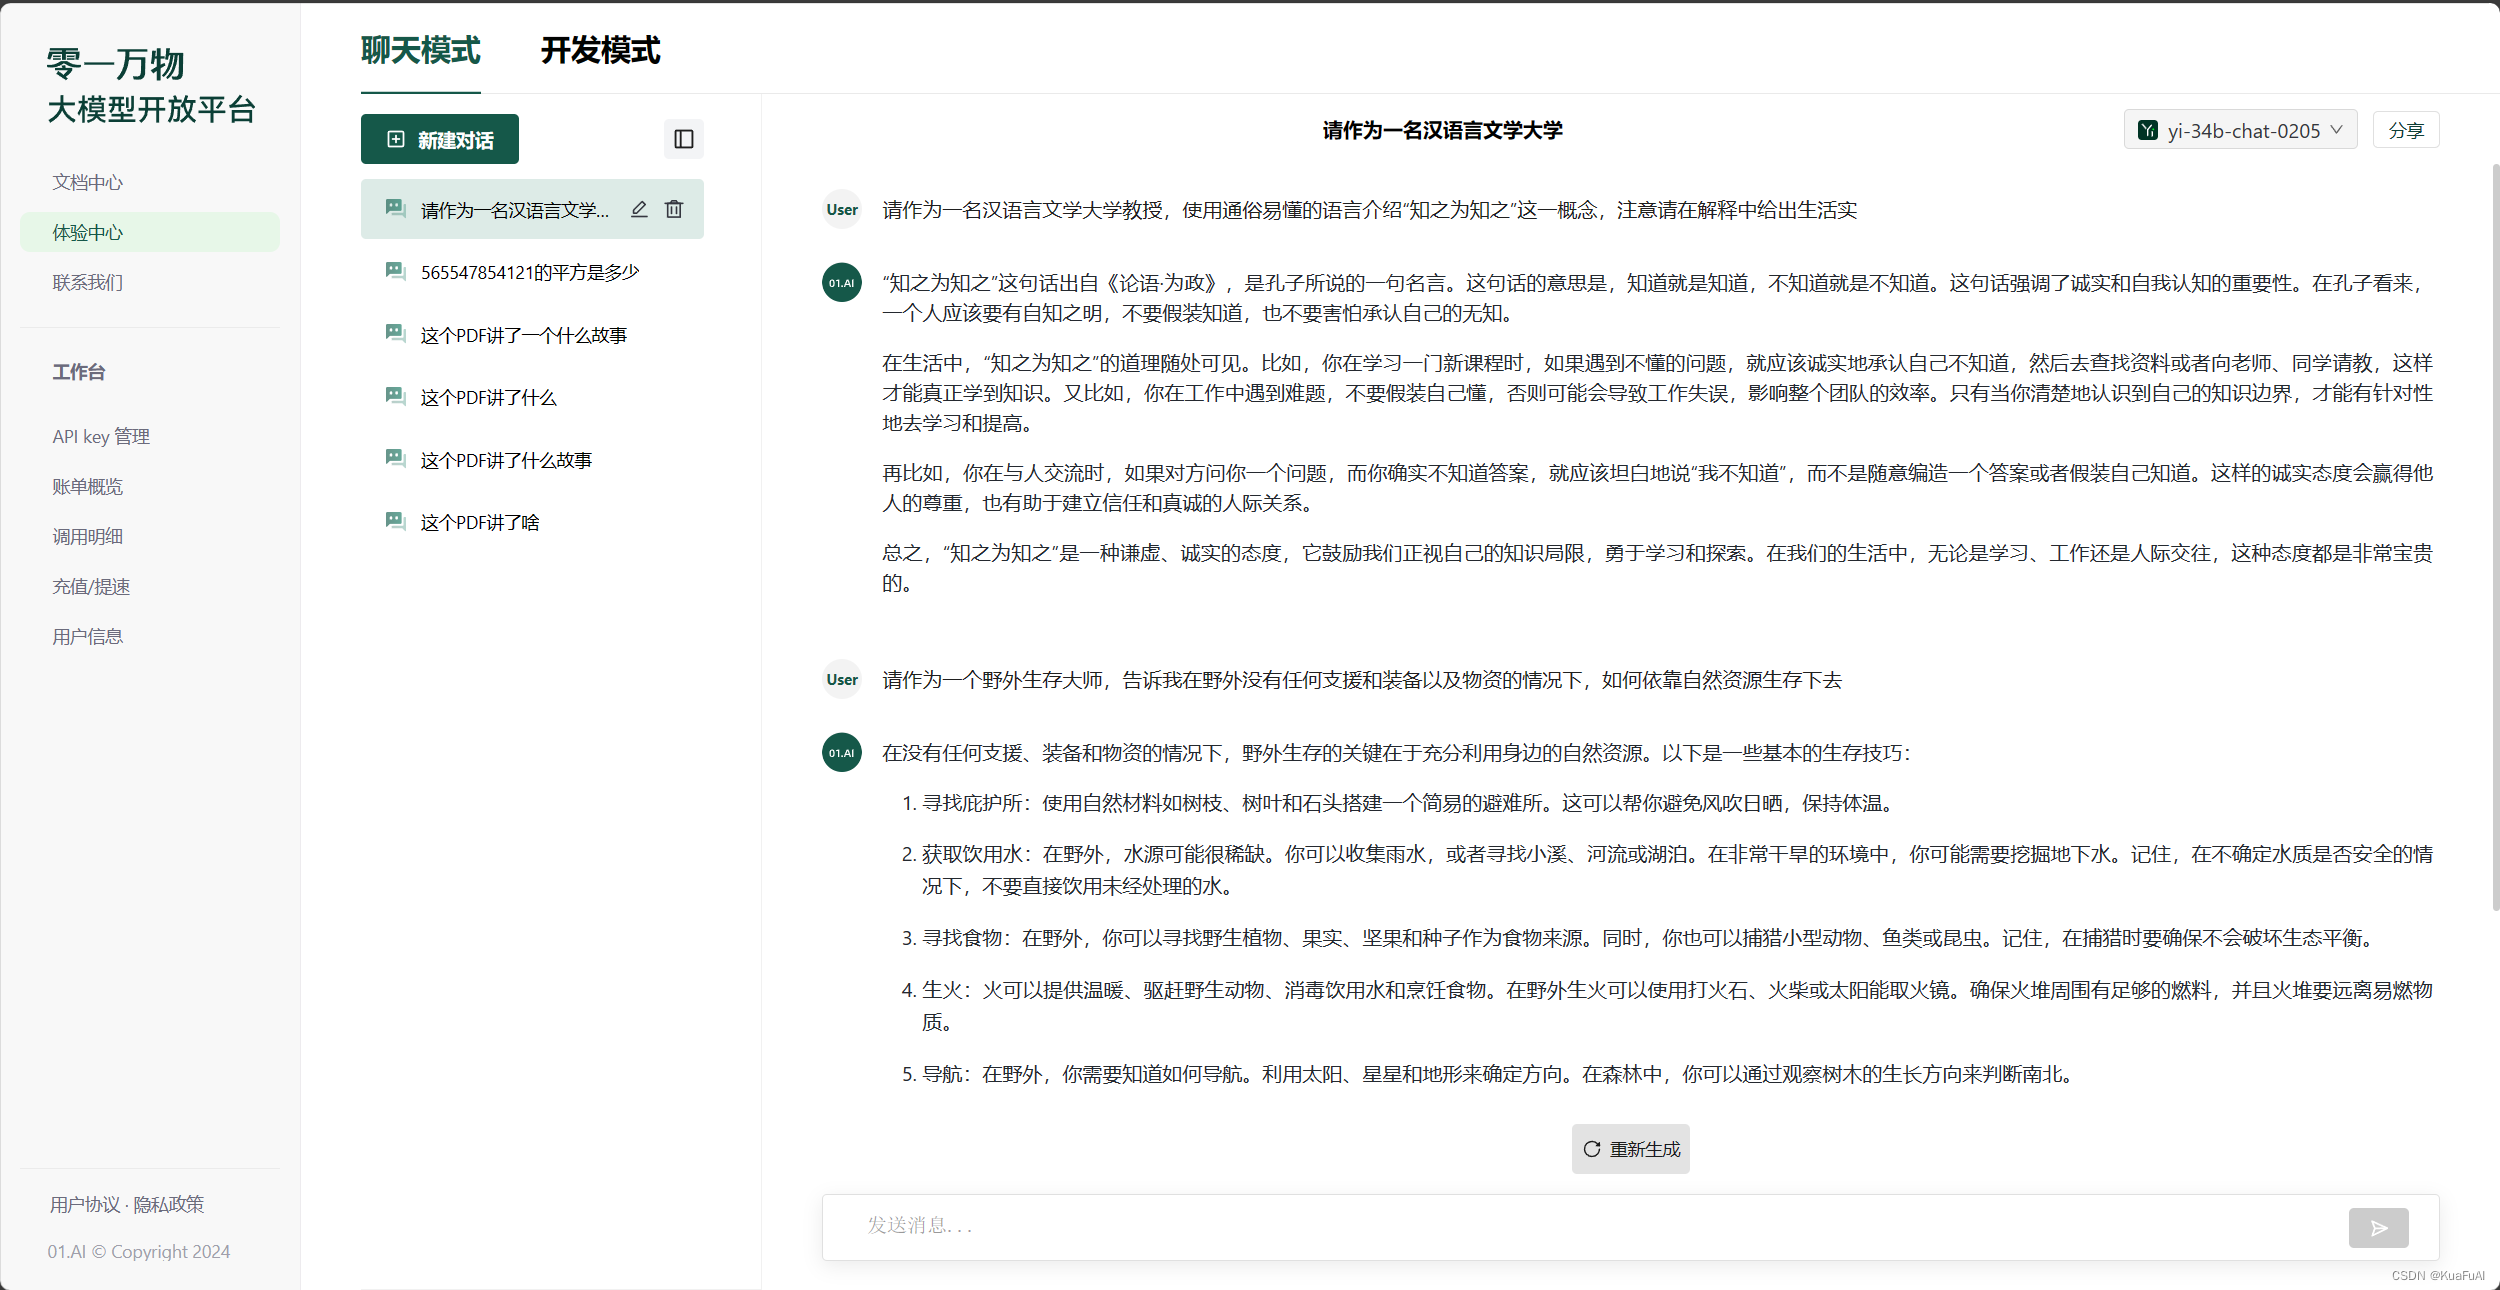This screenshot has height=1290, width=2500.
Task: Toggle the conversation list sidebar panel icon
Action: point(684,139)
